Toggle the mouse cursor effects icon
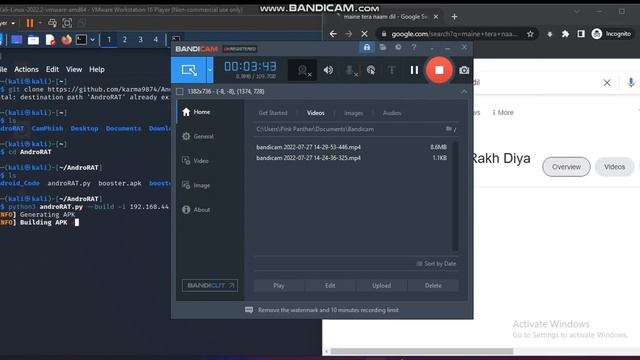 pos(371,70)
